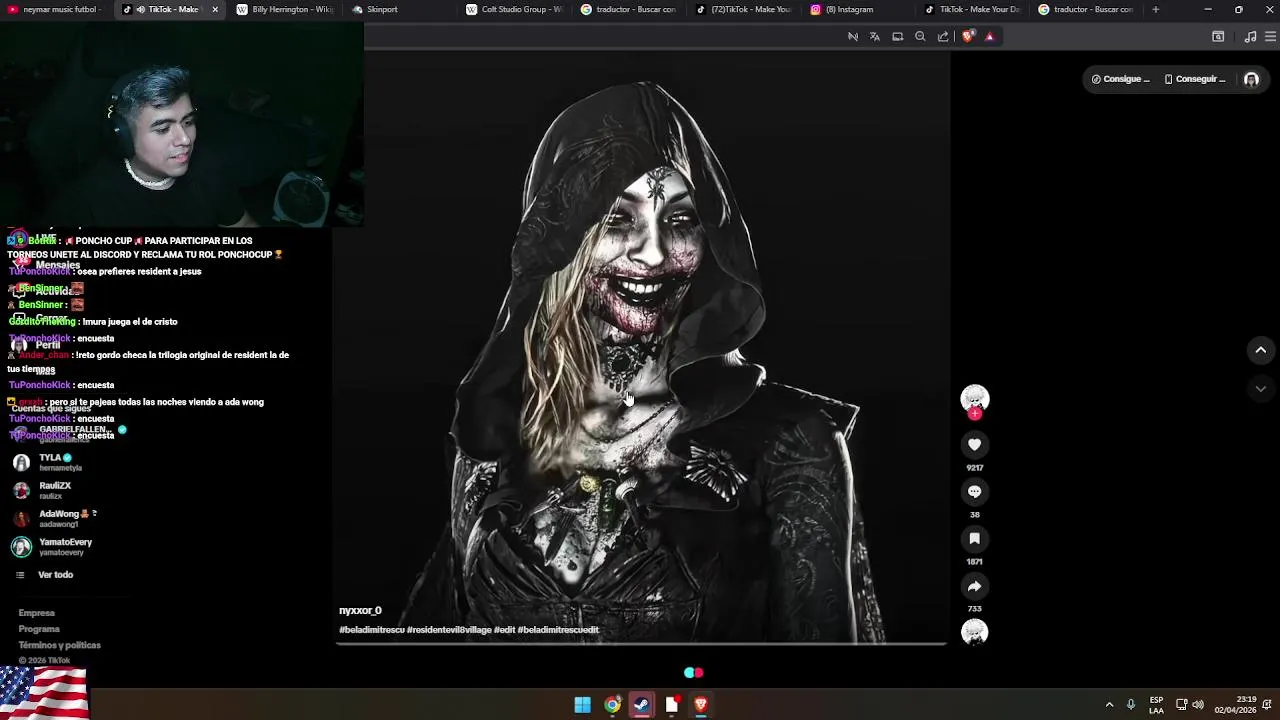This screenshot has width=1280, height=720.
Task: Click the #residentevil8village hashtag
Action: (449, 630)
